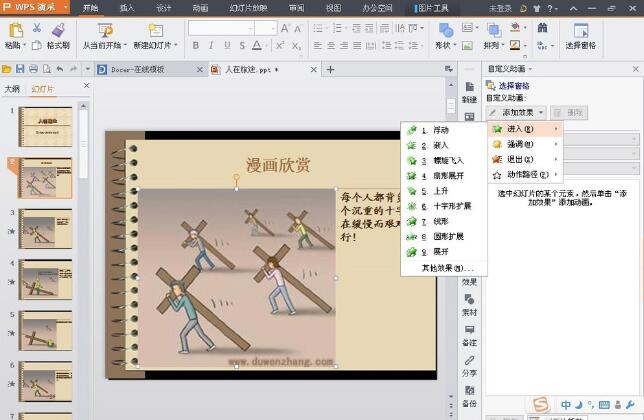Open the font color picker
The height and width of the screenshot is (420, 644).
tap(257, 46)
